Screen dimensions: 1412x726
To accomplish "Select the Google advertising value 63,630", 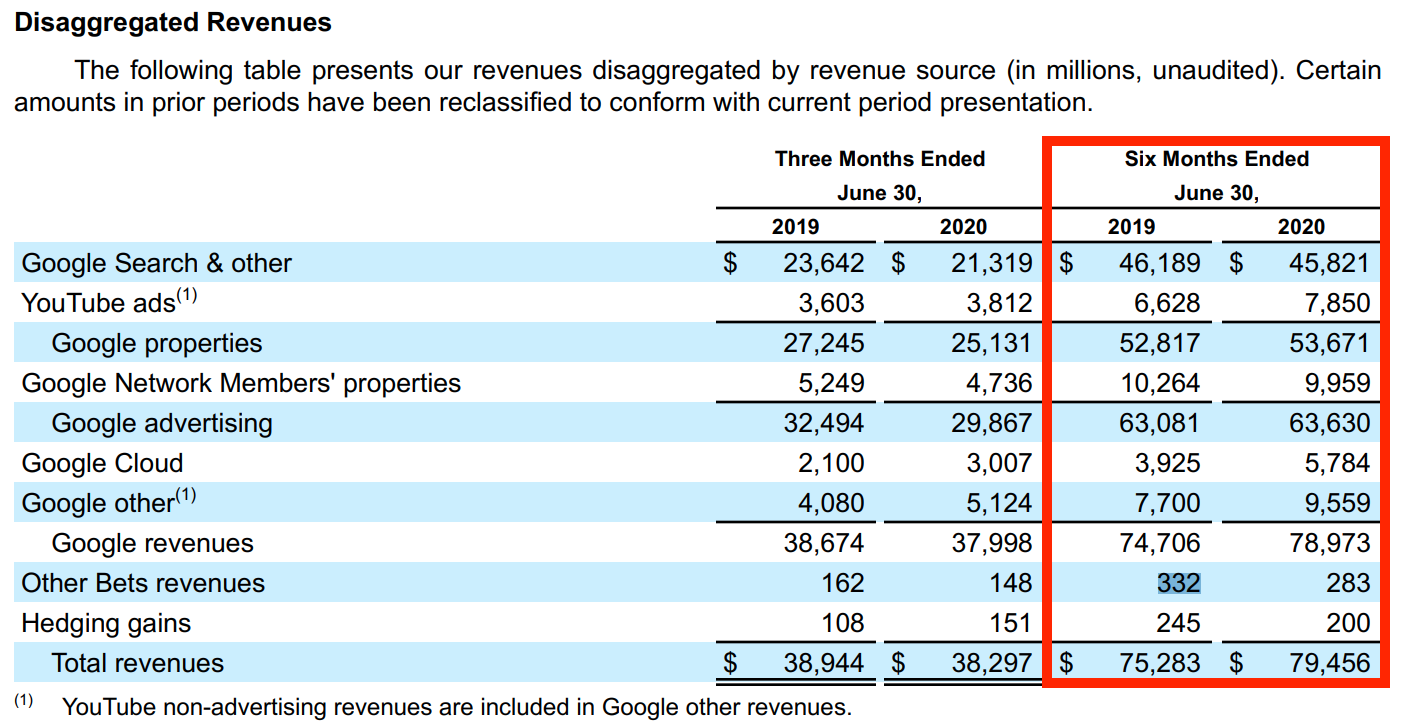I will point(1329,423).
